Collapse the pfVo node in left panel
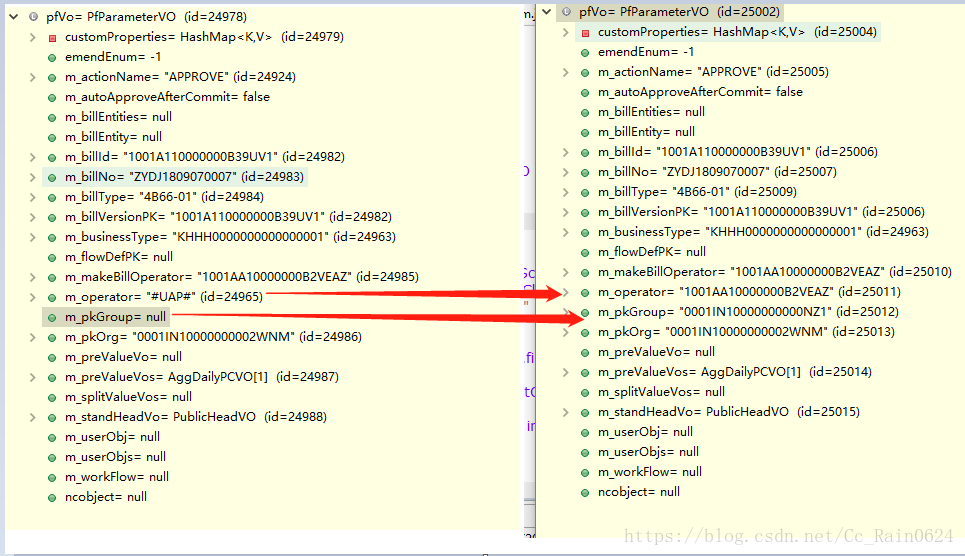This screenshot has width=965, height=556. click(x=14, y=17)
